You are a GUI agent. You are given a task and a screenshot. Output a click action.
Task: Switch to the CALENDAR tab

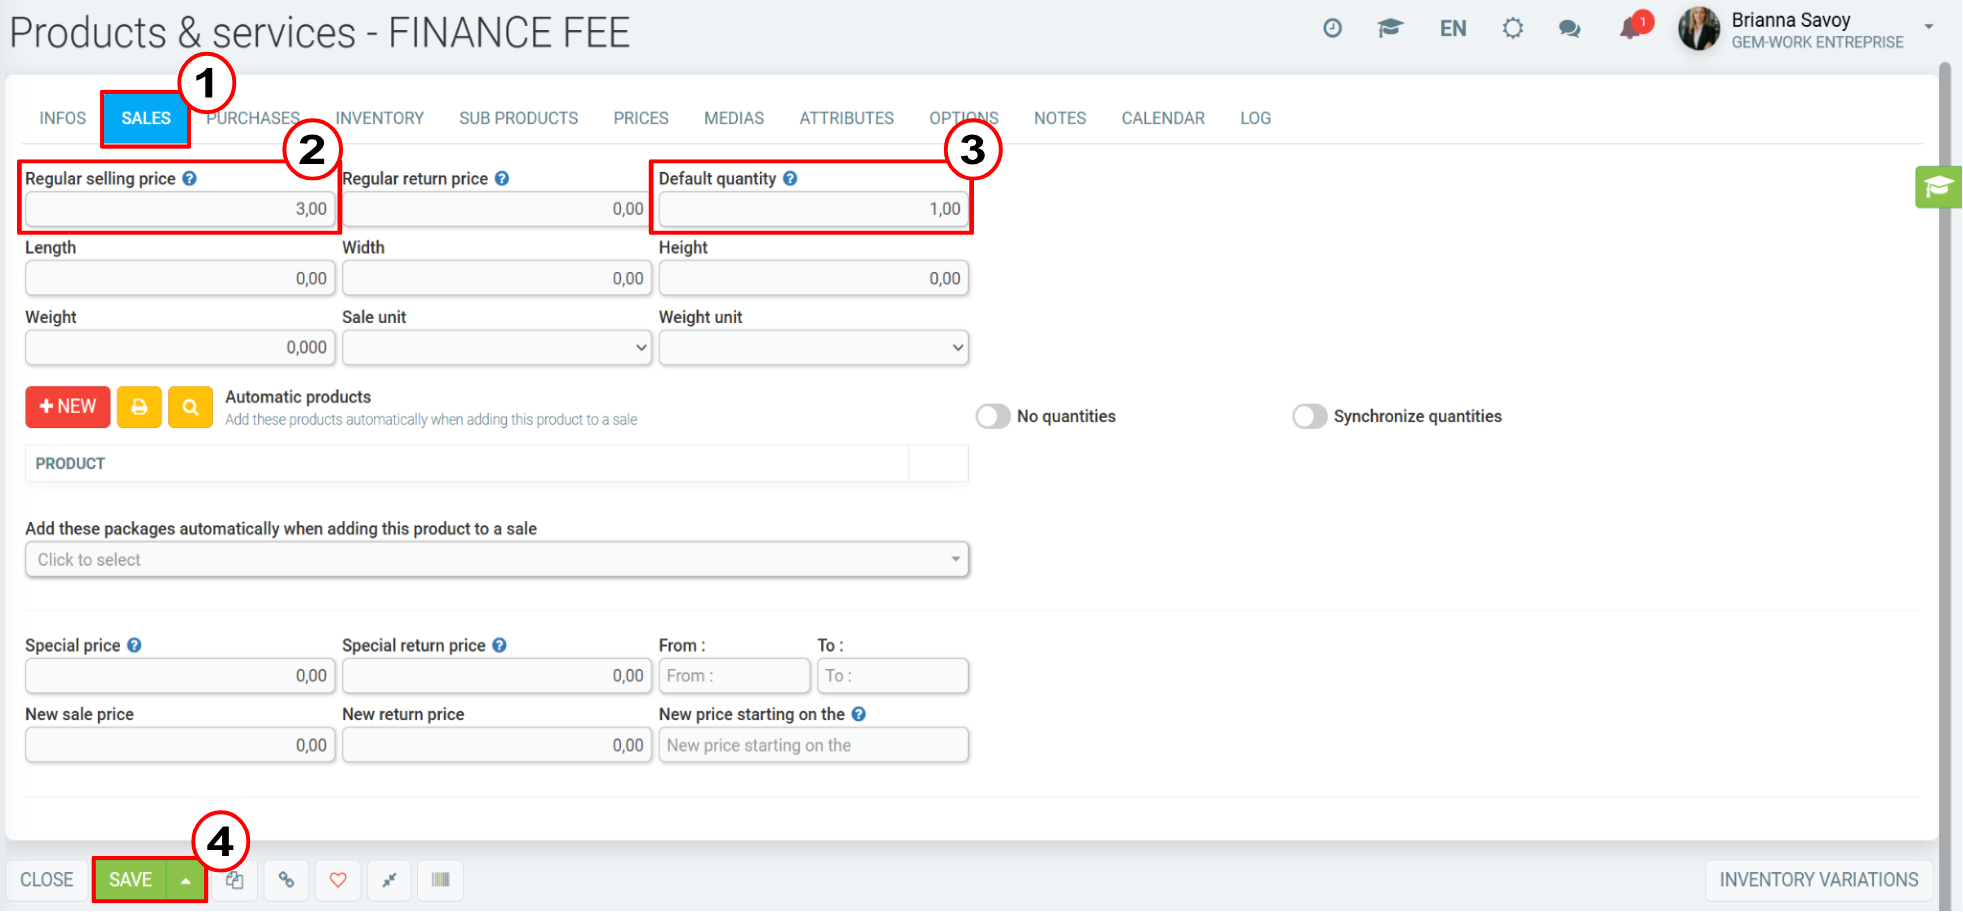point(1163,118)
